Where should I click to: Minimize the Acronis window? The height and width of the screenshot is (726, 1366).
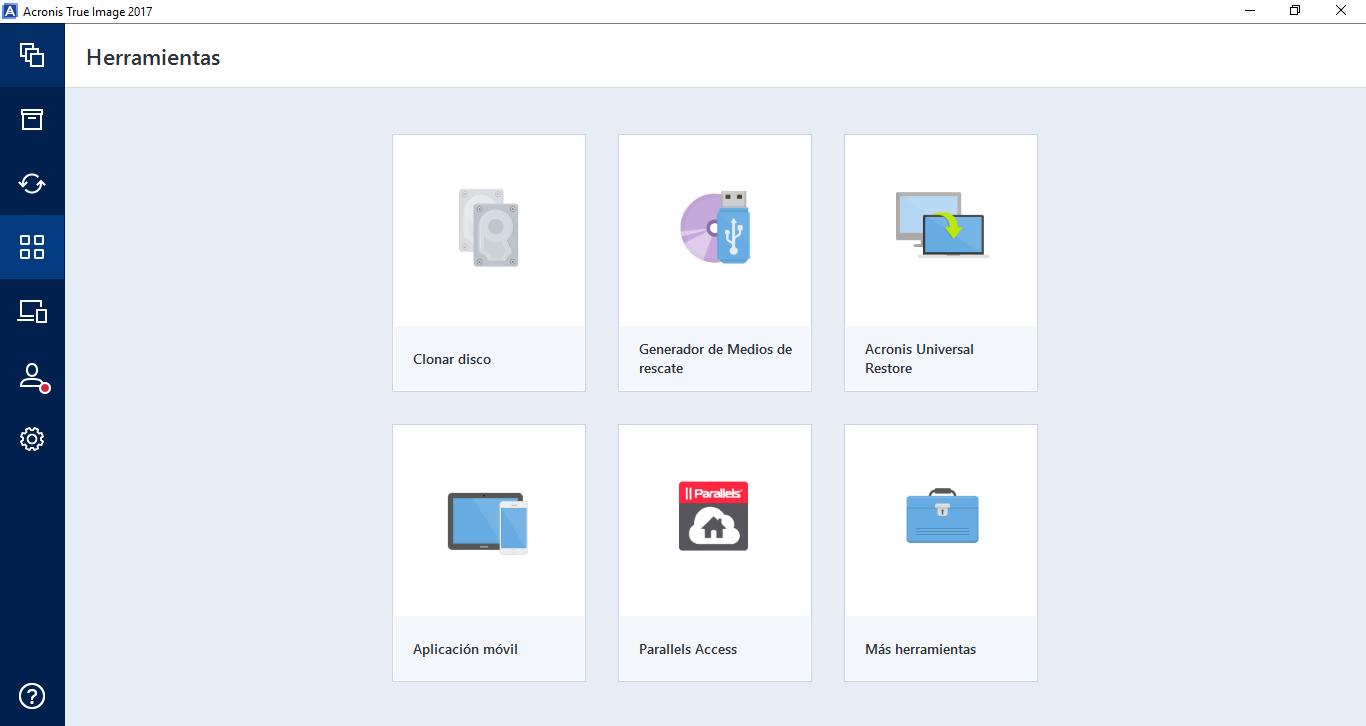(1250, 11)
